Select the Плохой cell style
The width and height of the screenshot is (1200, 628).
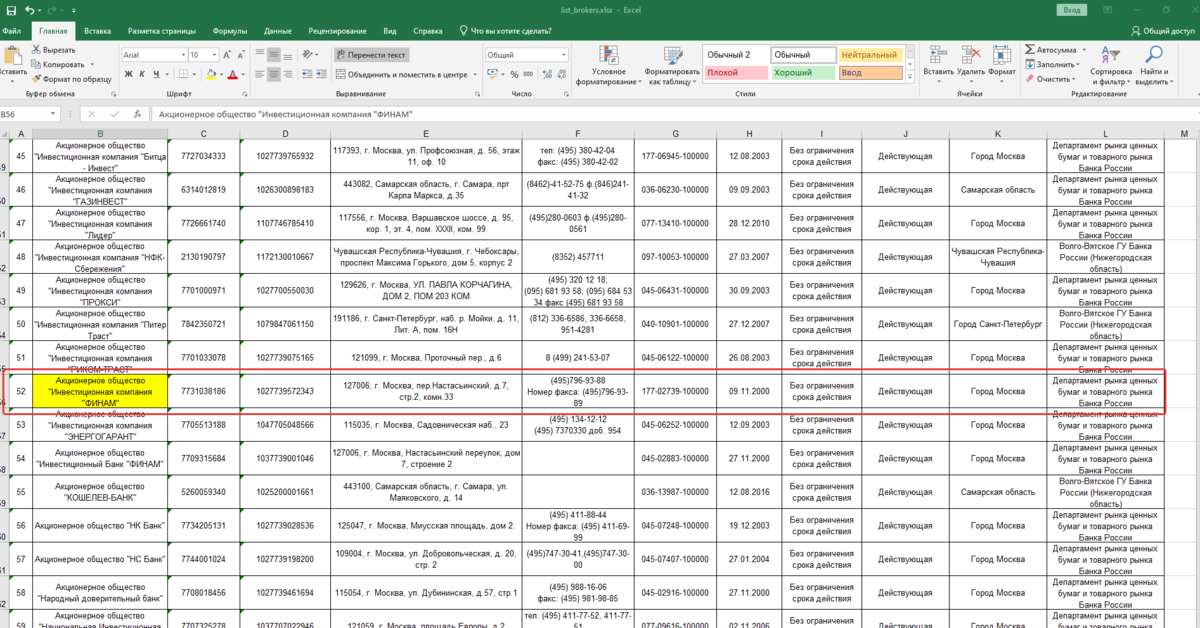pyautogui.click(x=736, y=72)
